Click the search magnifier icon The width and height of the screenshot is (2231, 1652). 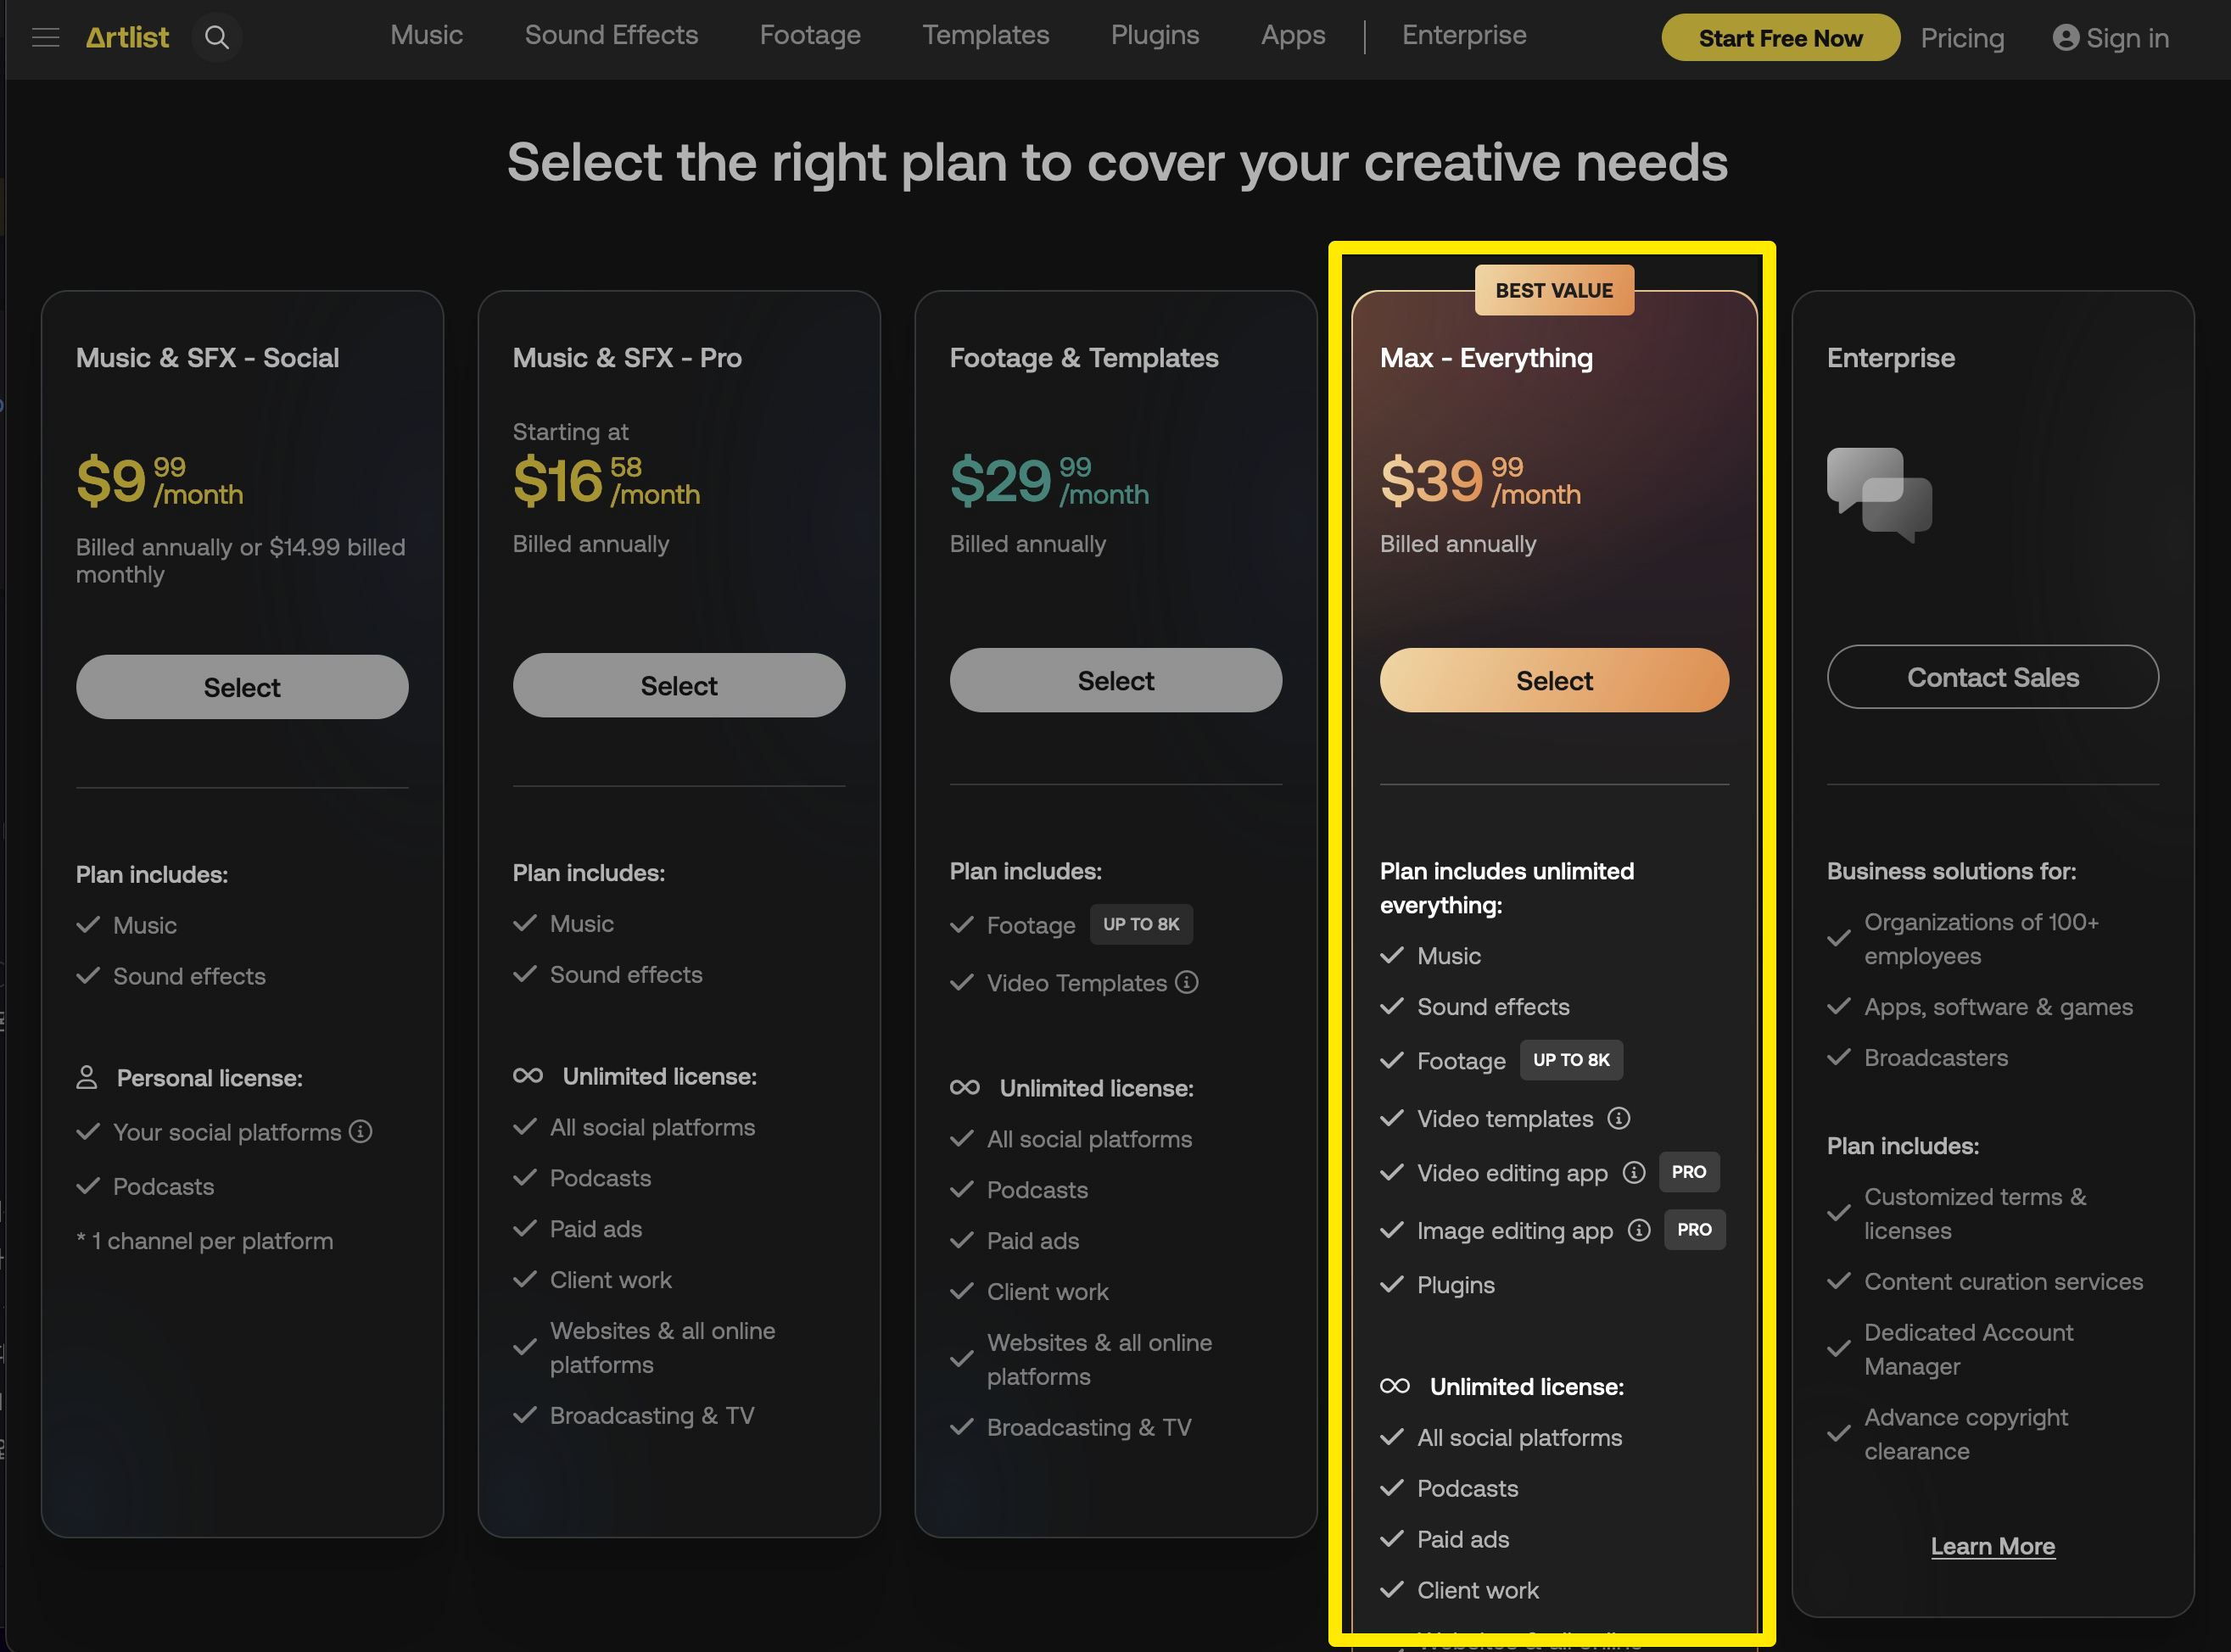point(217,38)
